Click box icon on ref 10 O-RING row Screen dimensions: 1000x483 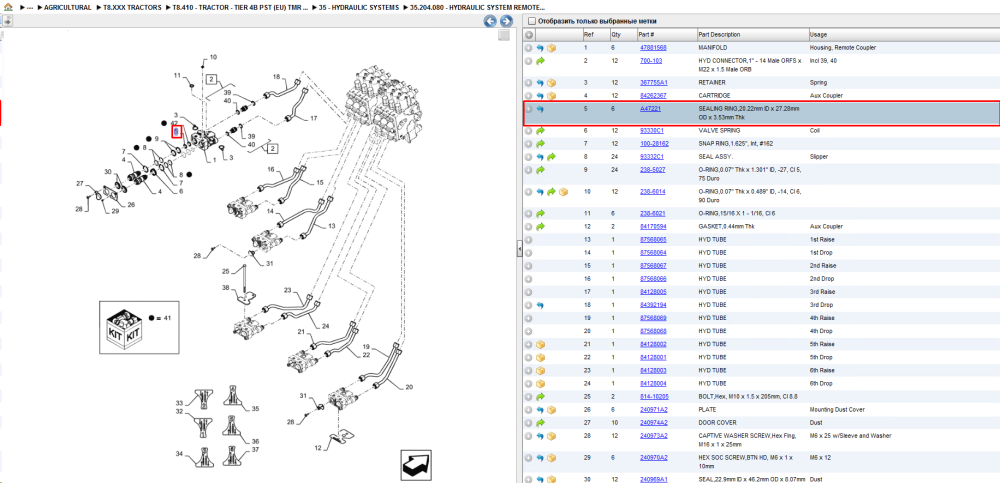pos(563,191)
